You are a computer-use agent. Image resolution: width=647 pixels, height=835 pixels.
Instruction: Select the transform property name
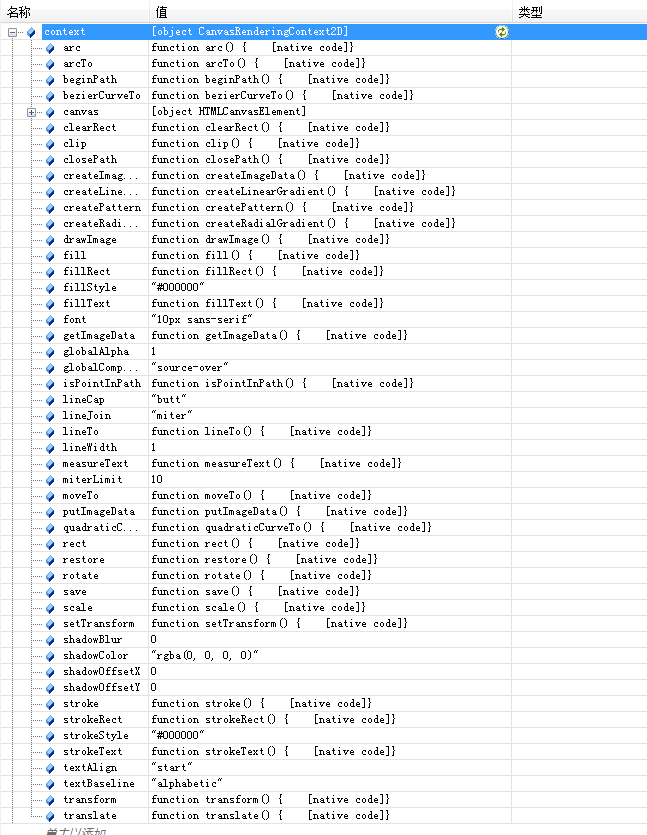click(90, 799)
